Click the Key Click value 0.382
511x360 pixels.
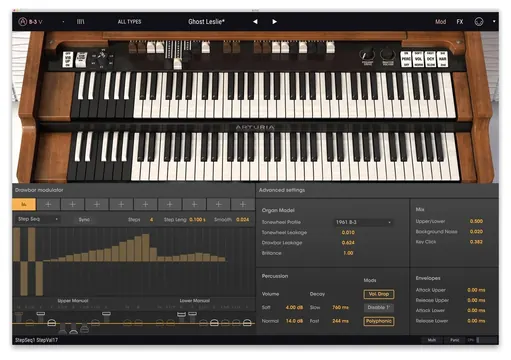(x=476, y=242)
